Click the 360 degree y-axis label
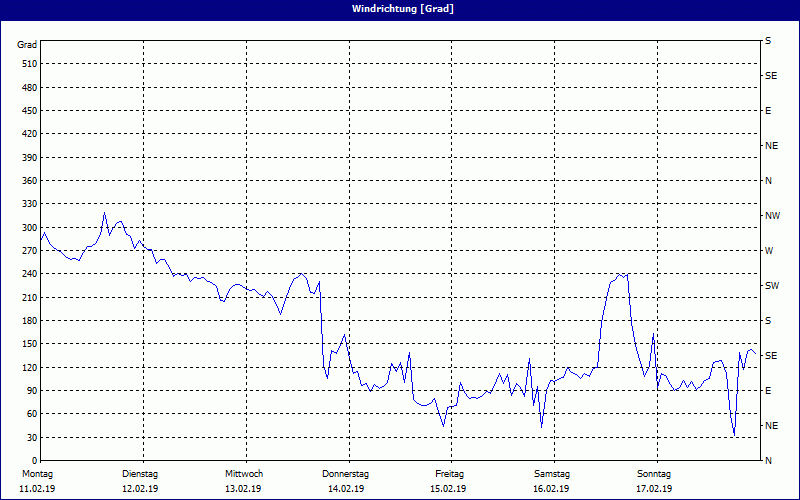Image resolution: width=800 pixels, height=500 pixels. coord(28,181)
